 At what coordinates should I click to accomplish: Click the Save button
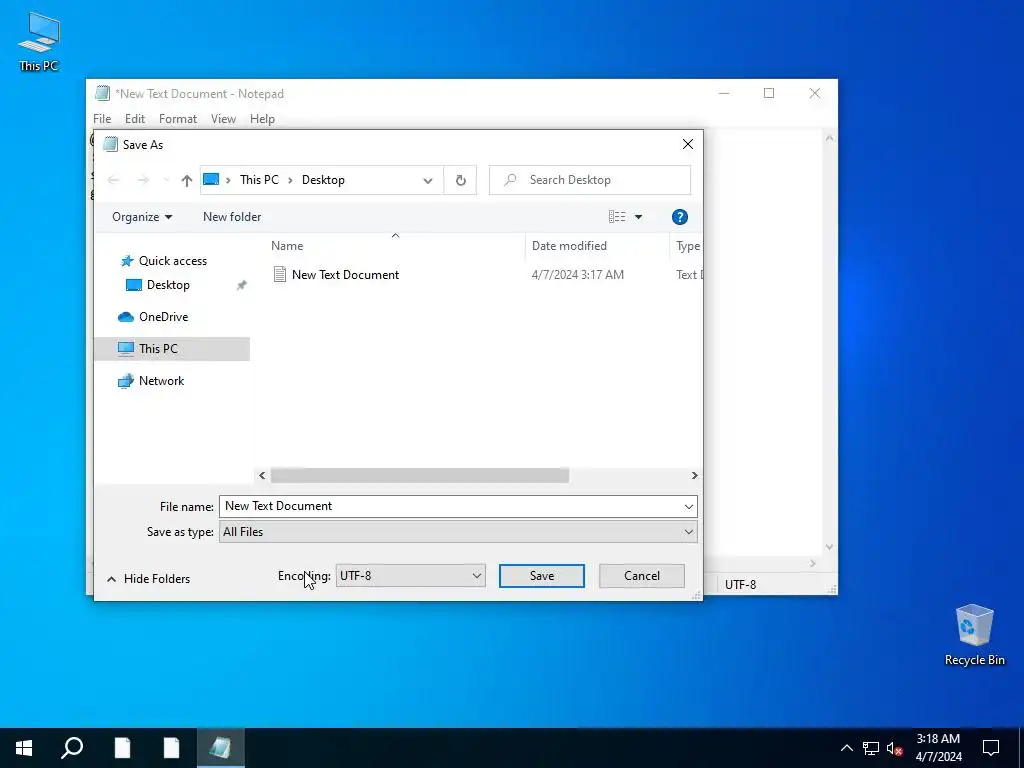(x=541, y=575)
